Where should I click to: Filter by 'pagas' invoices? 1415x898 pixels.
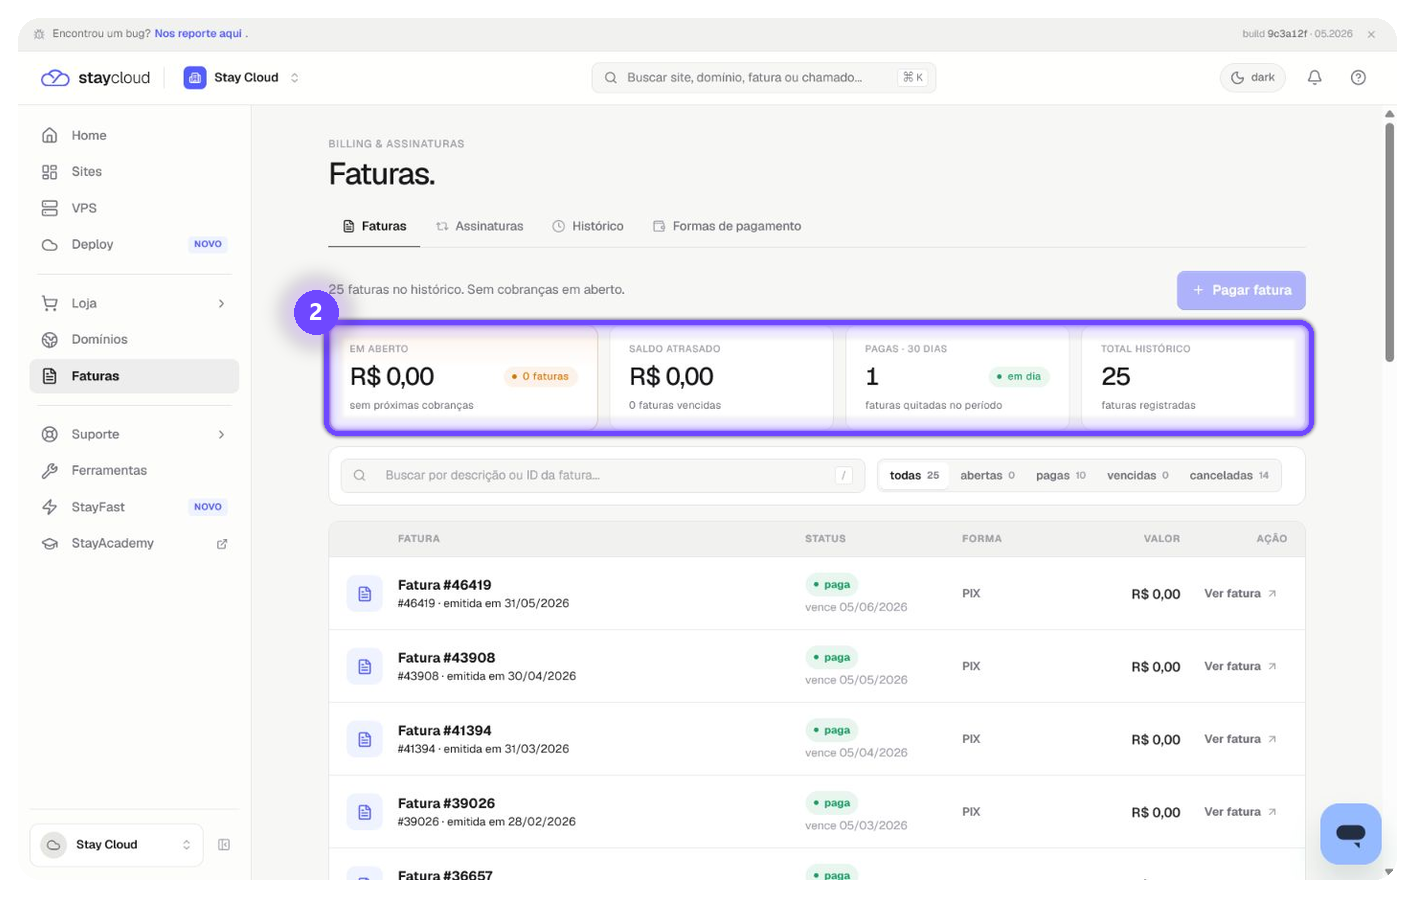1060,475
